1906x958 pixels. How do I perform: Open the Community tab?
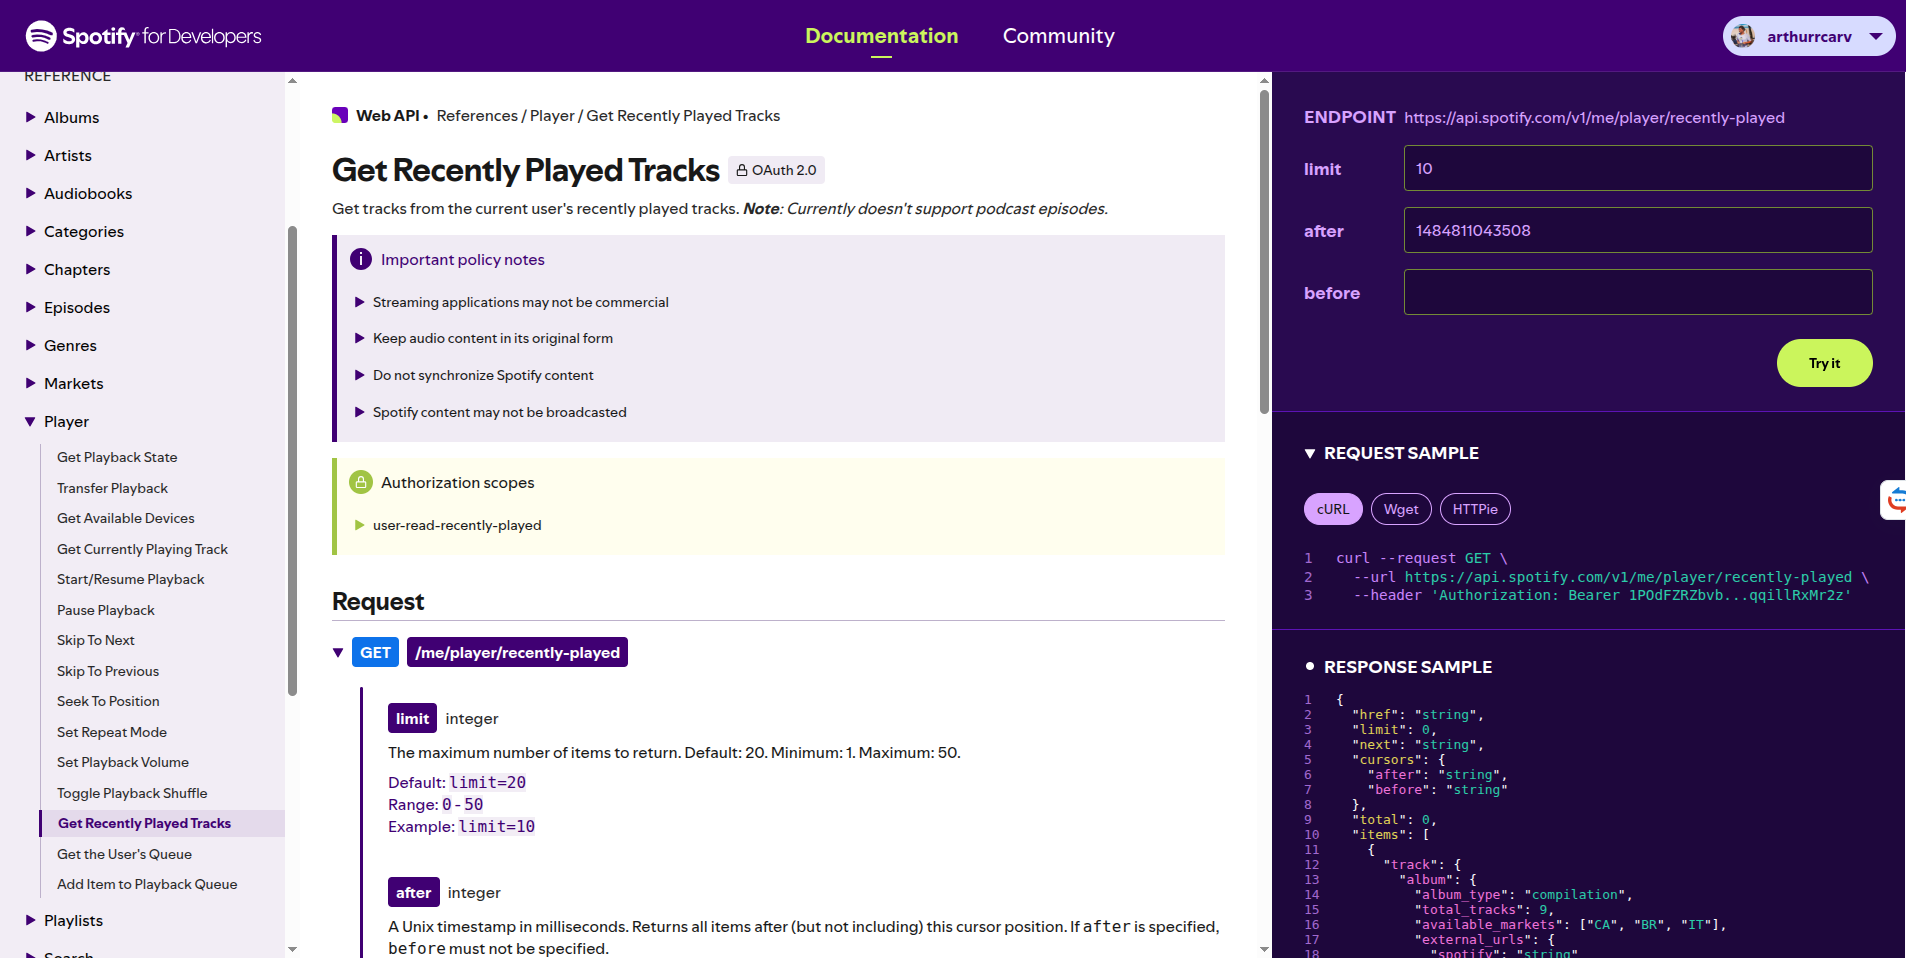[x=1058, y=36]
